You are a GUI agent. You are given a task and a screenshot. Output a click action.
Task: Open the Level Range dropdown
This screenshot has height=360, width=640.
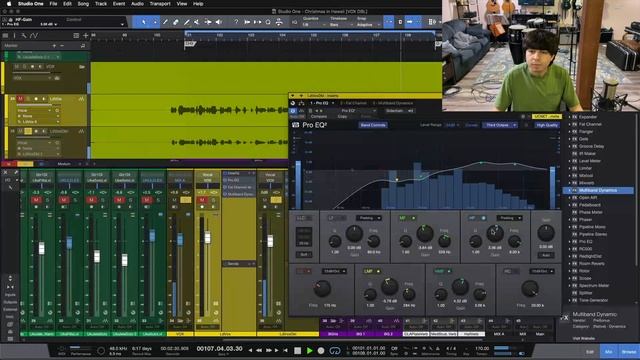pyautogui.click(x=452, y=125)
